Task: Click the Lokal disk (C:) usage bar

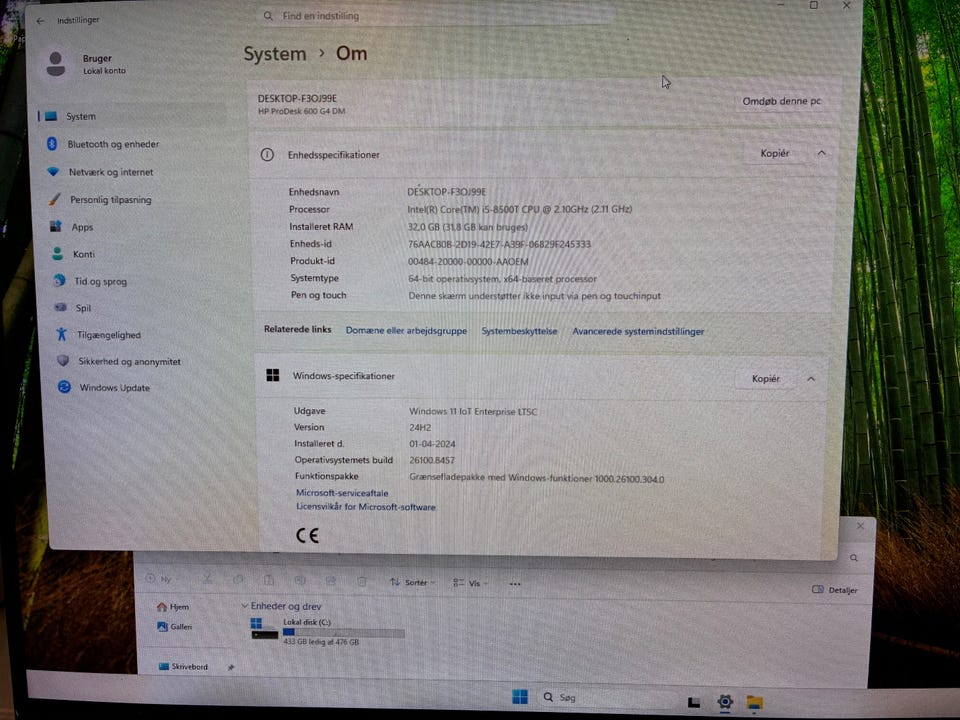Action: (x=343, y=632)
